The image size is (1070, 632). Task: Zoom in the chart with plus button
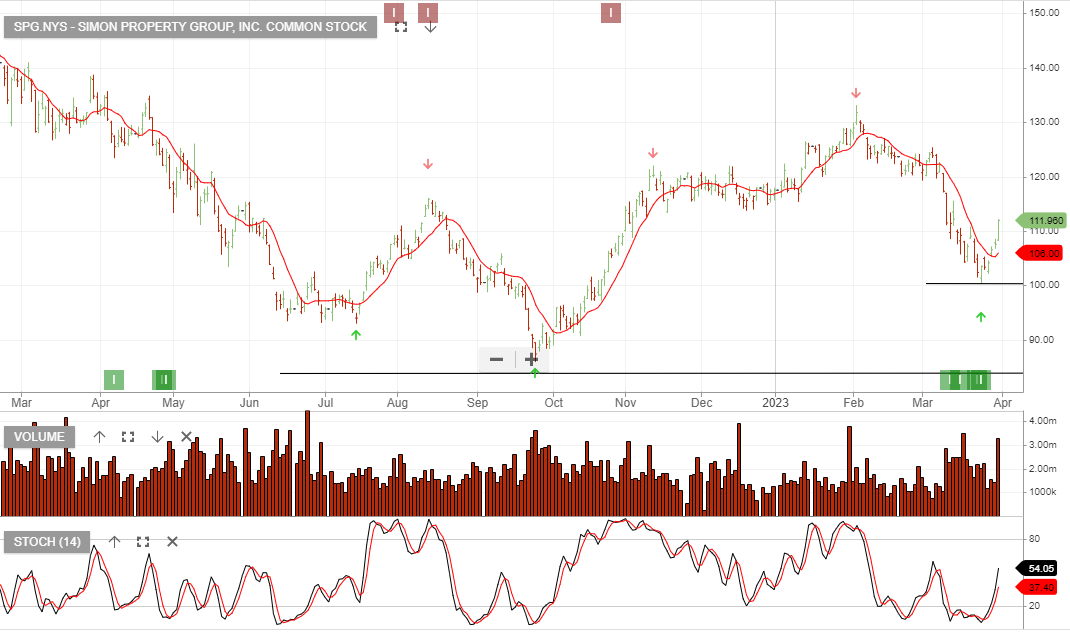click(x=531, y=359)
